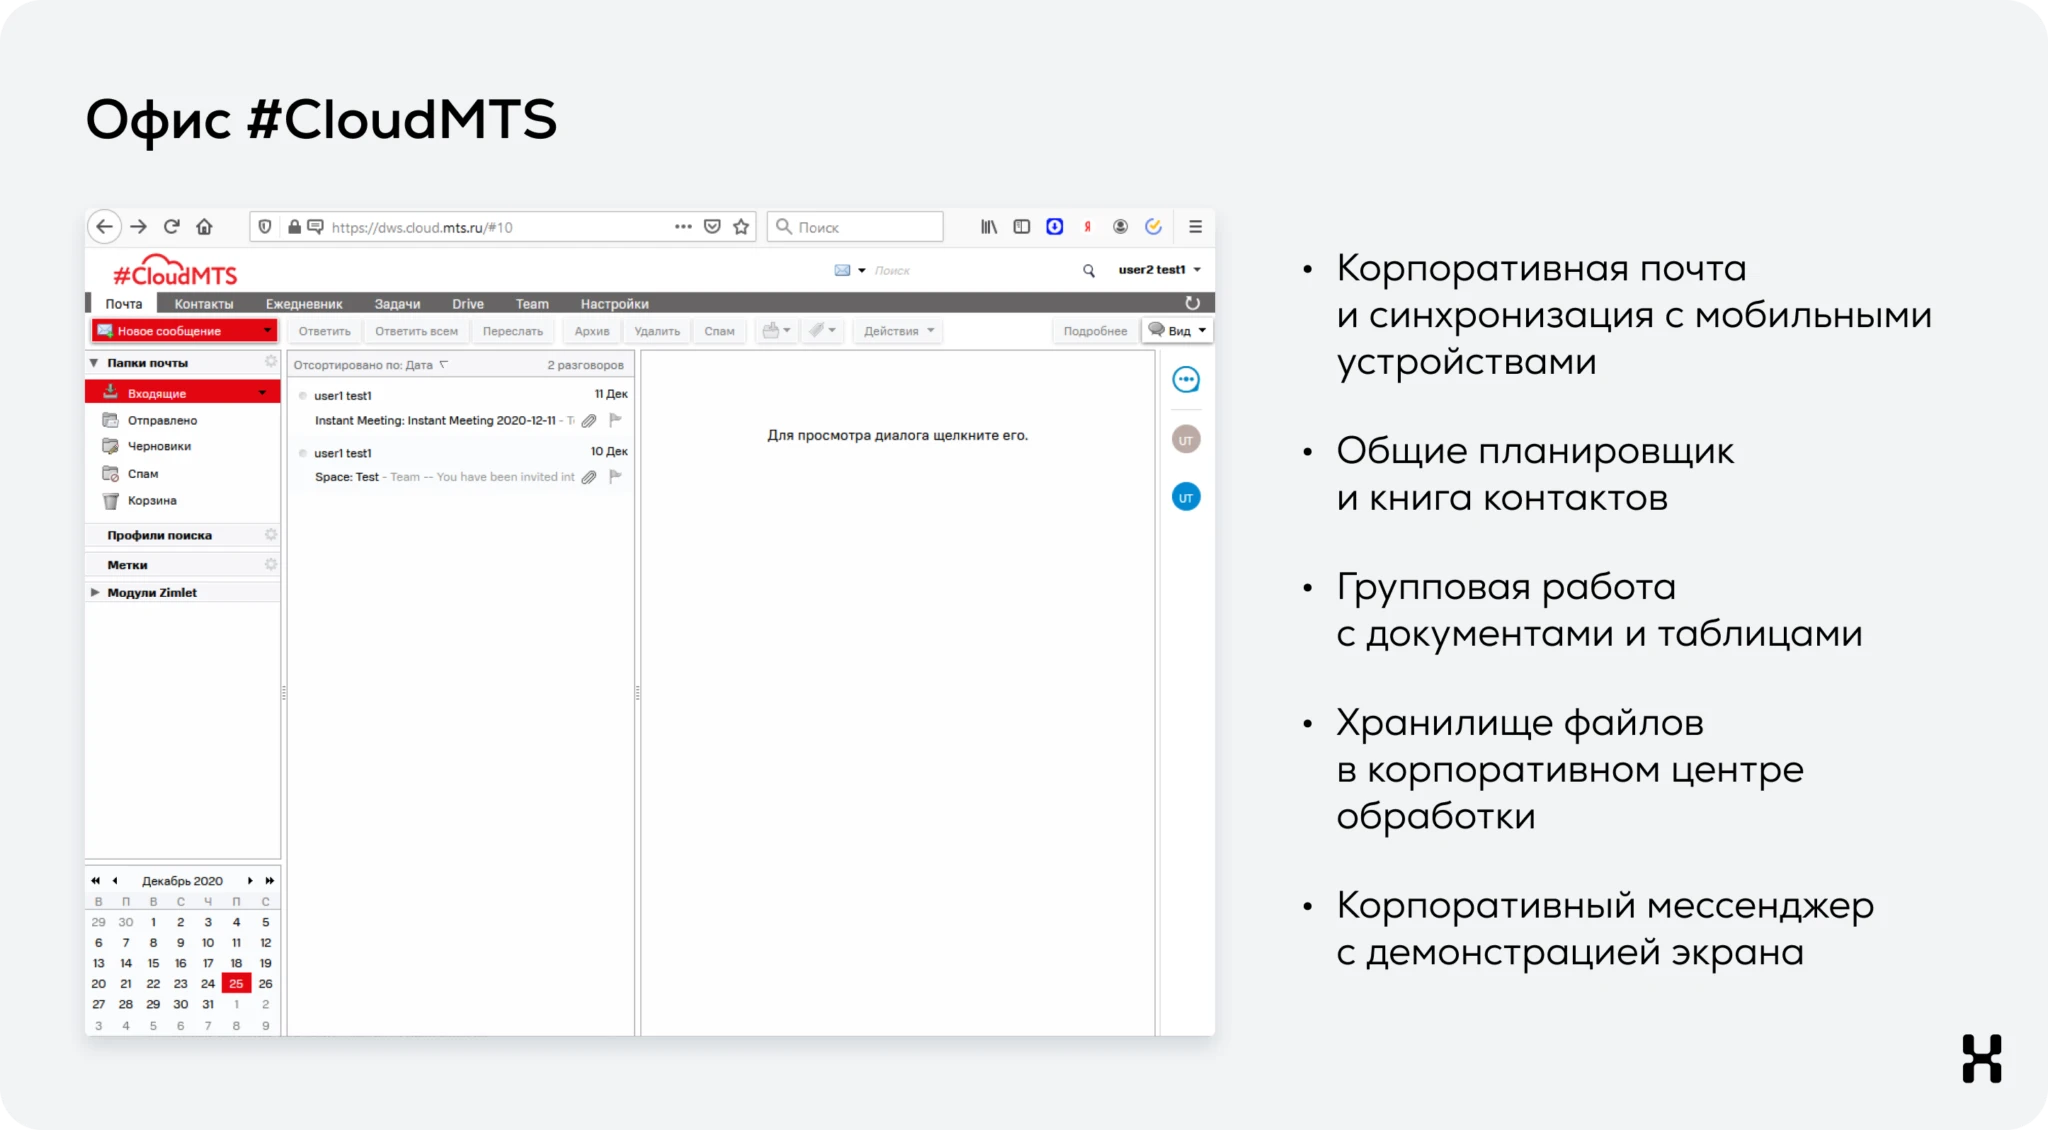Toggle read status dot of Space: Test message
This screenshot has height=1130, width=2048.
click(x=303, y=453)
